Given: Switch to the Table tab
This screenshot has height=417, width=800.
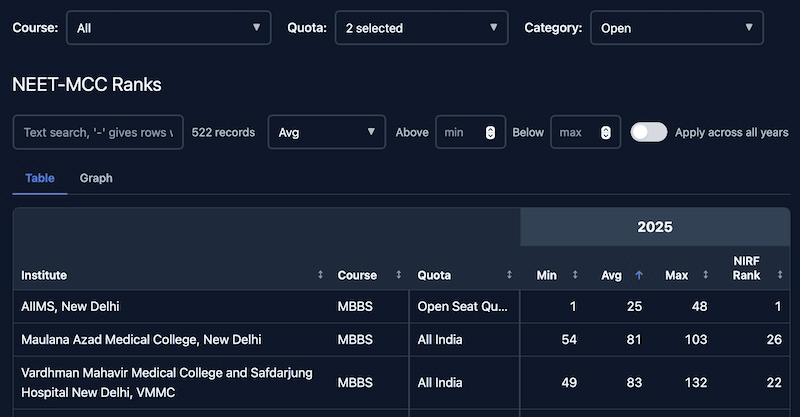Looking at the screenshot, I should click(40, 178).
